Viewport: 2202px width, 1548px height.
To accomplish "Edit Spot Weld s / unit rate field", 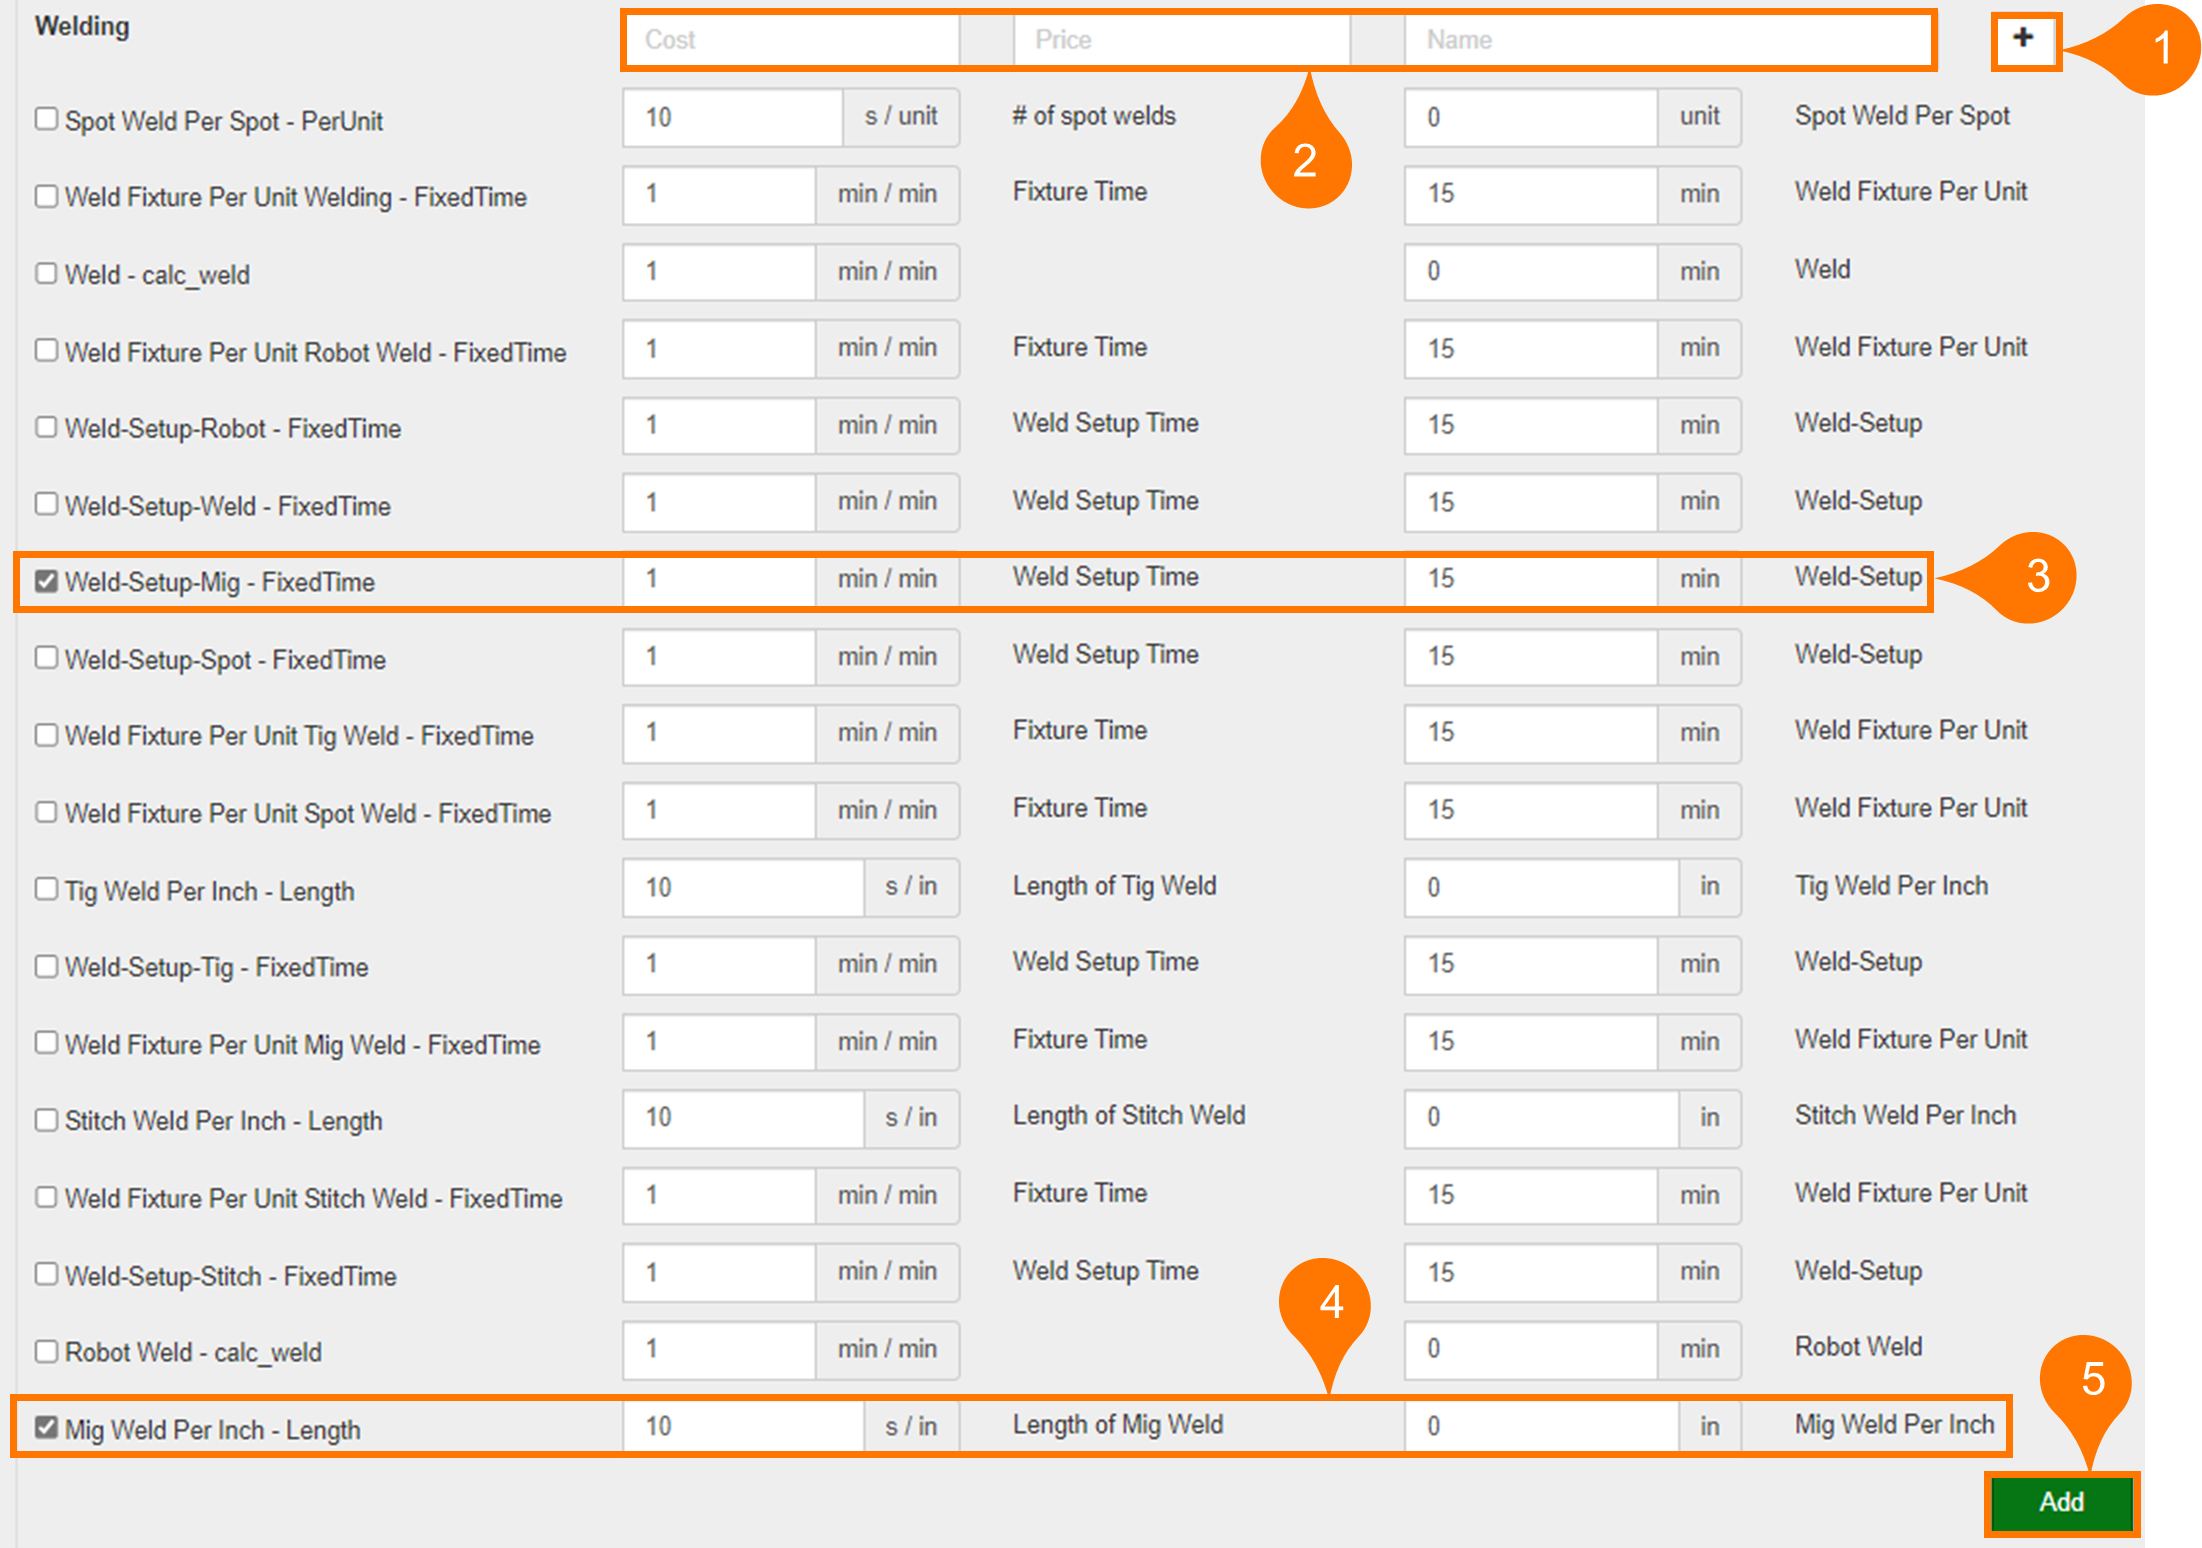I will tap(733, 117).
